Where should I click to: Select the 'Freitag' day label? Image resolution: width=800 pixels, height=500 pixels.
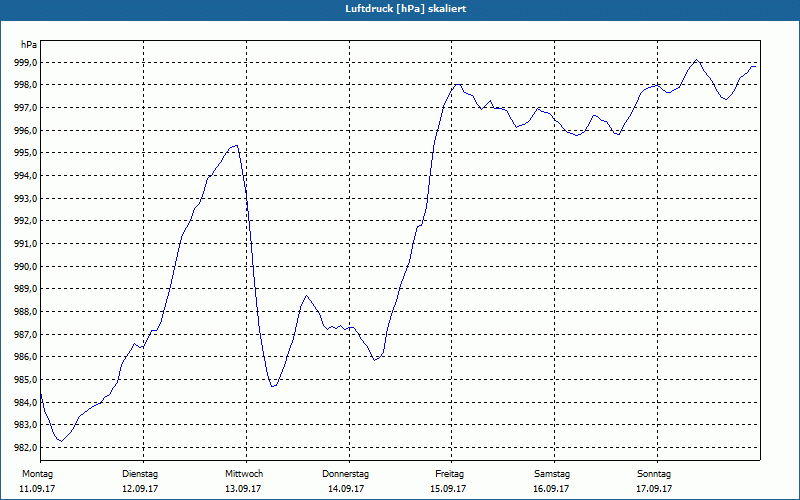click(x=449, y=474)
